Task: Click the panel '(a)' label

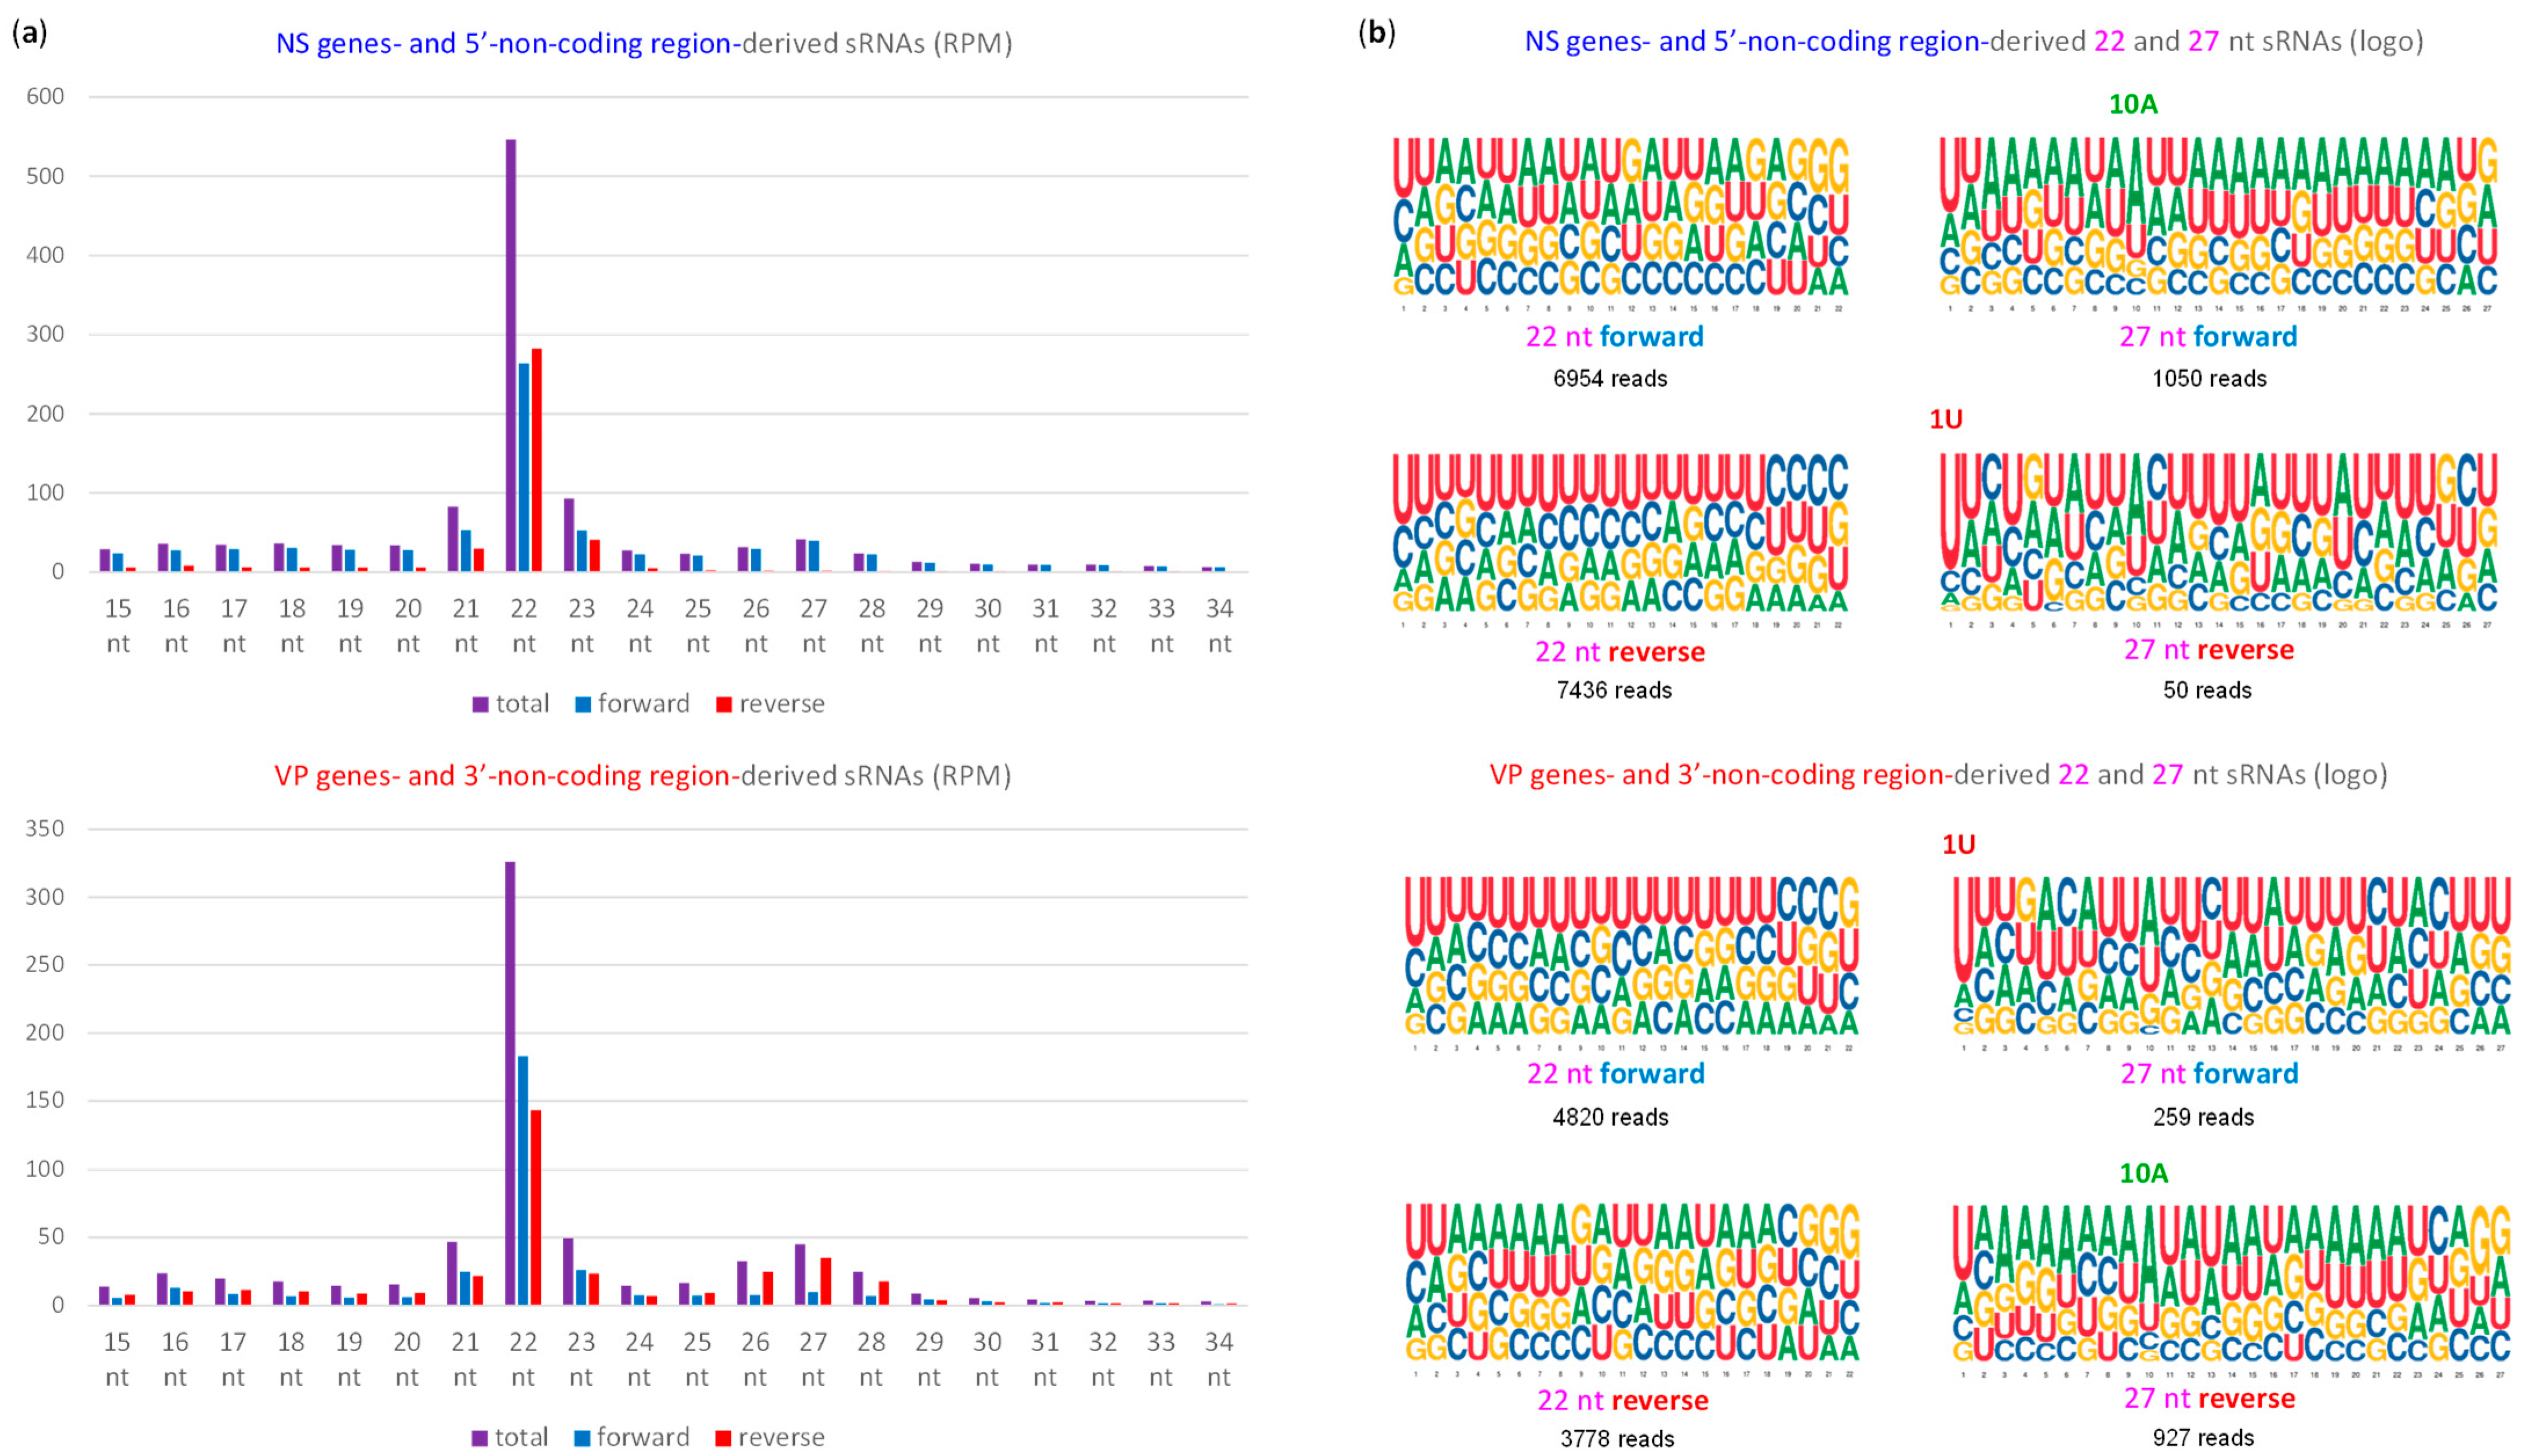Action: [29, 33]
